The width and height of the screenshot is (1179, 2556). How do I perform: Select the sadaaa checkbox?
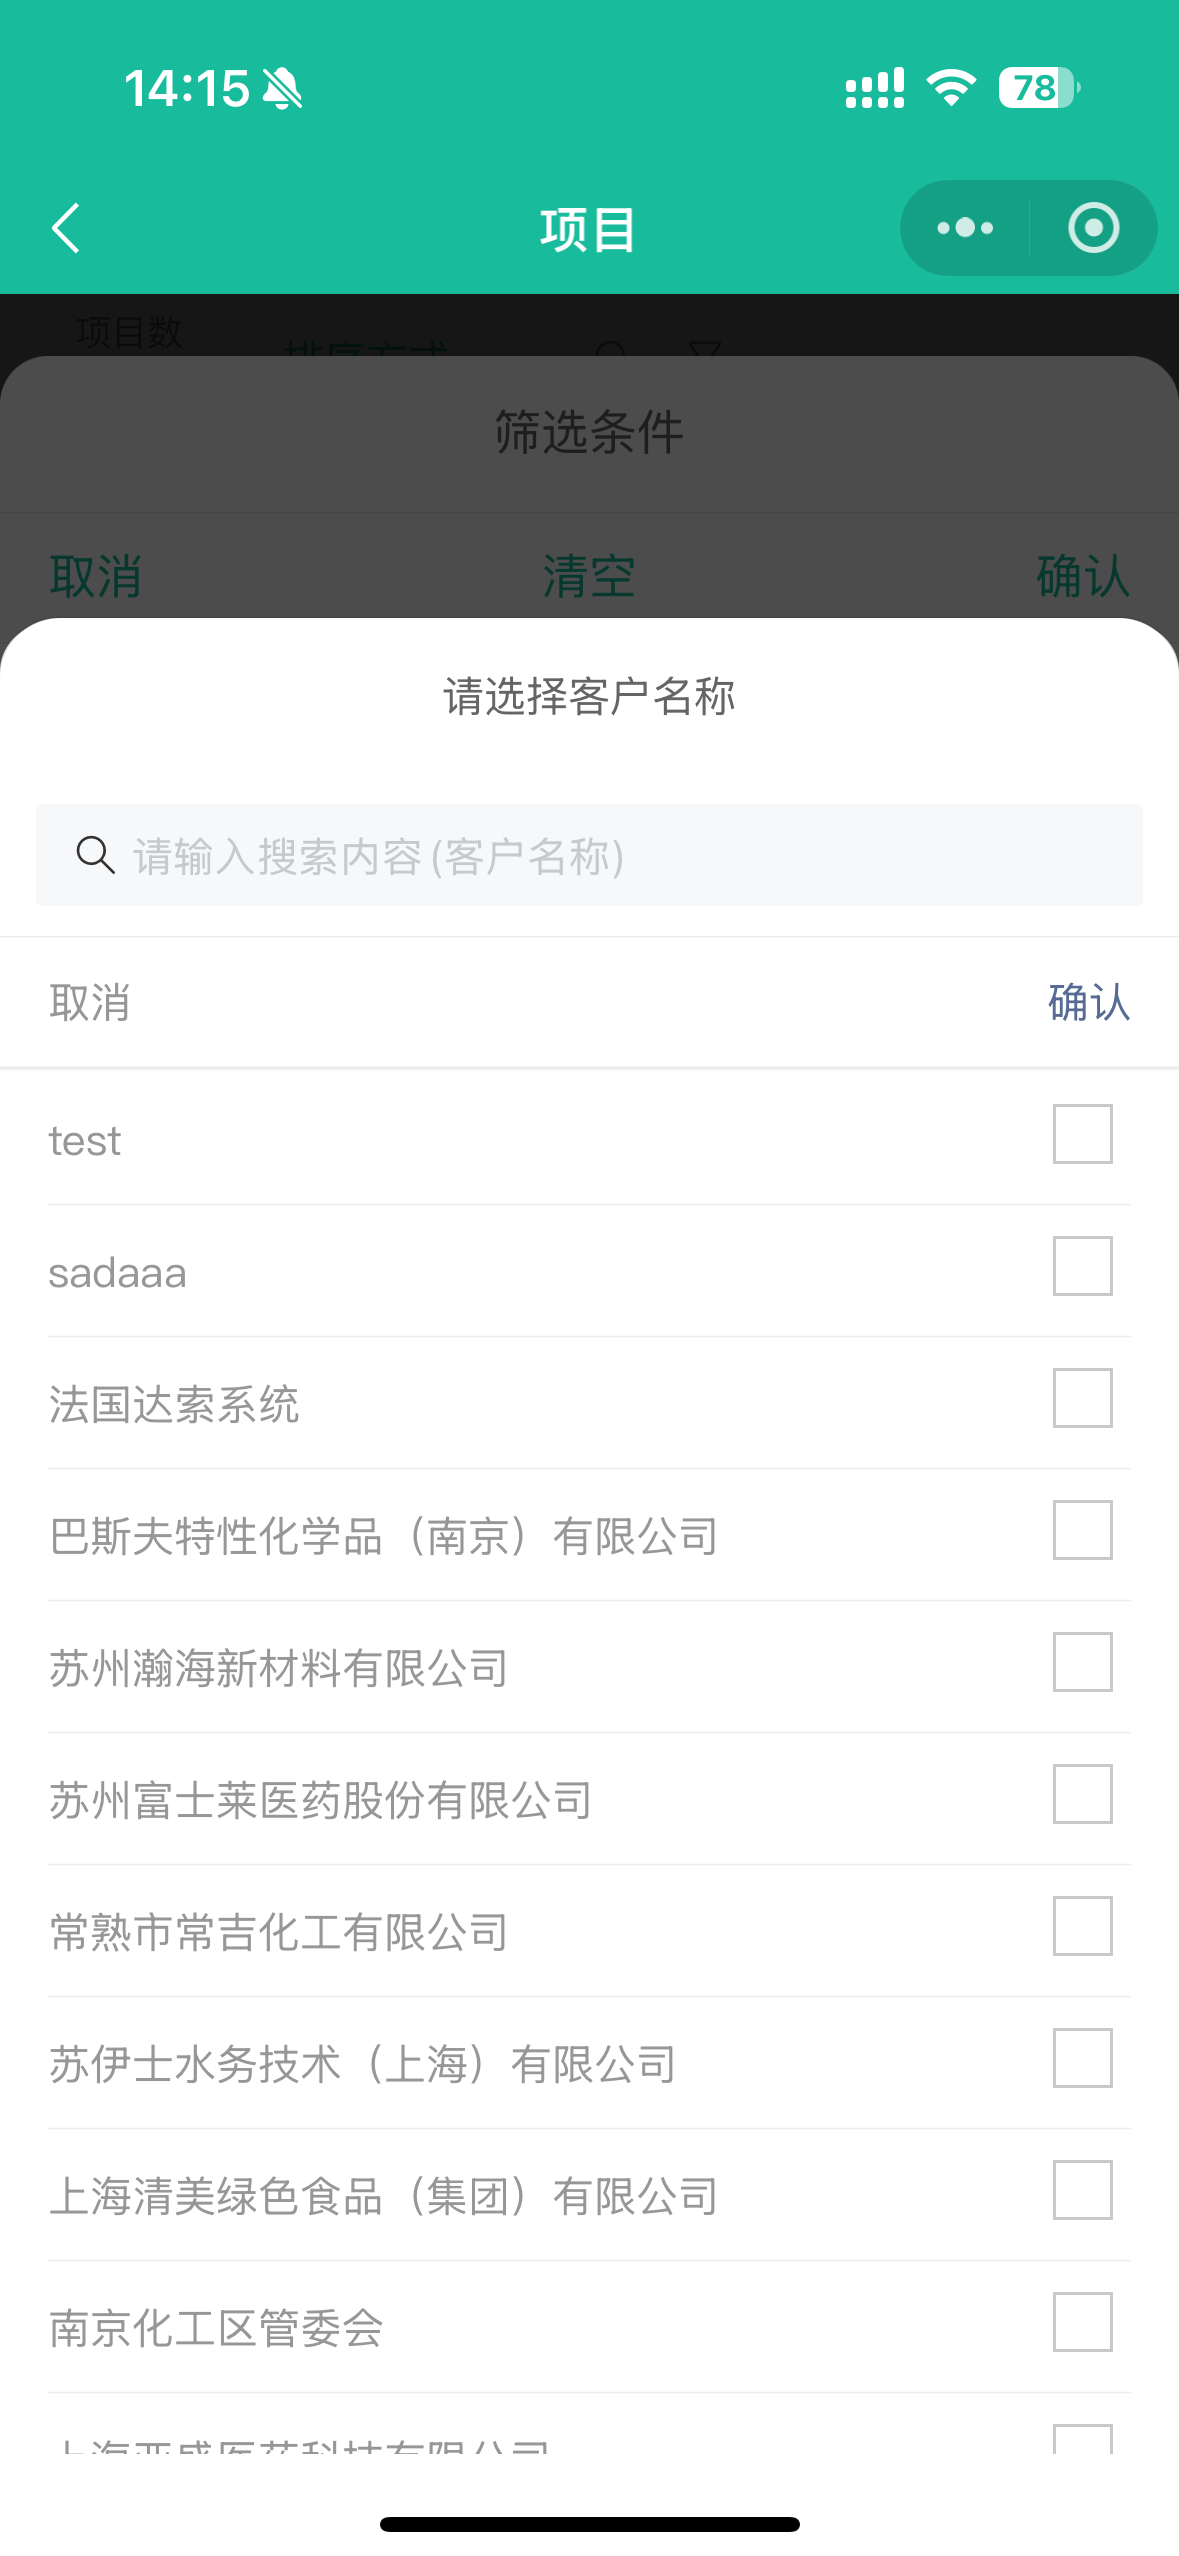click(1082, 1266)
